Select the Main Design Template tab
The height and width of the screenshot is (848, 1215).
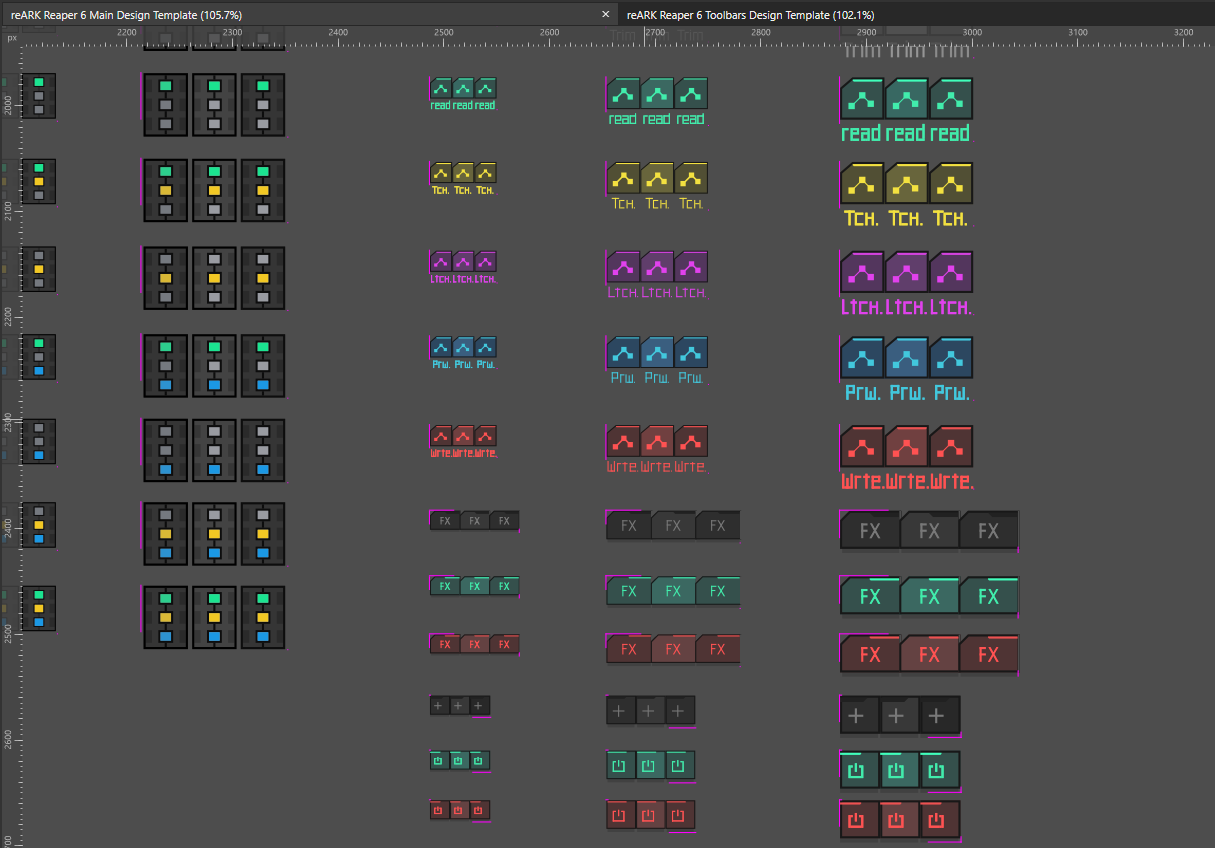point(126,15)
